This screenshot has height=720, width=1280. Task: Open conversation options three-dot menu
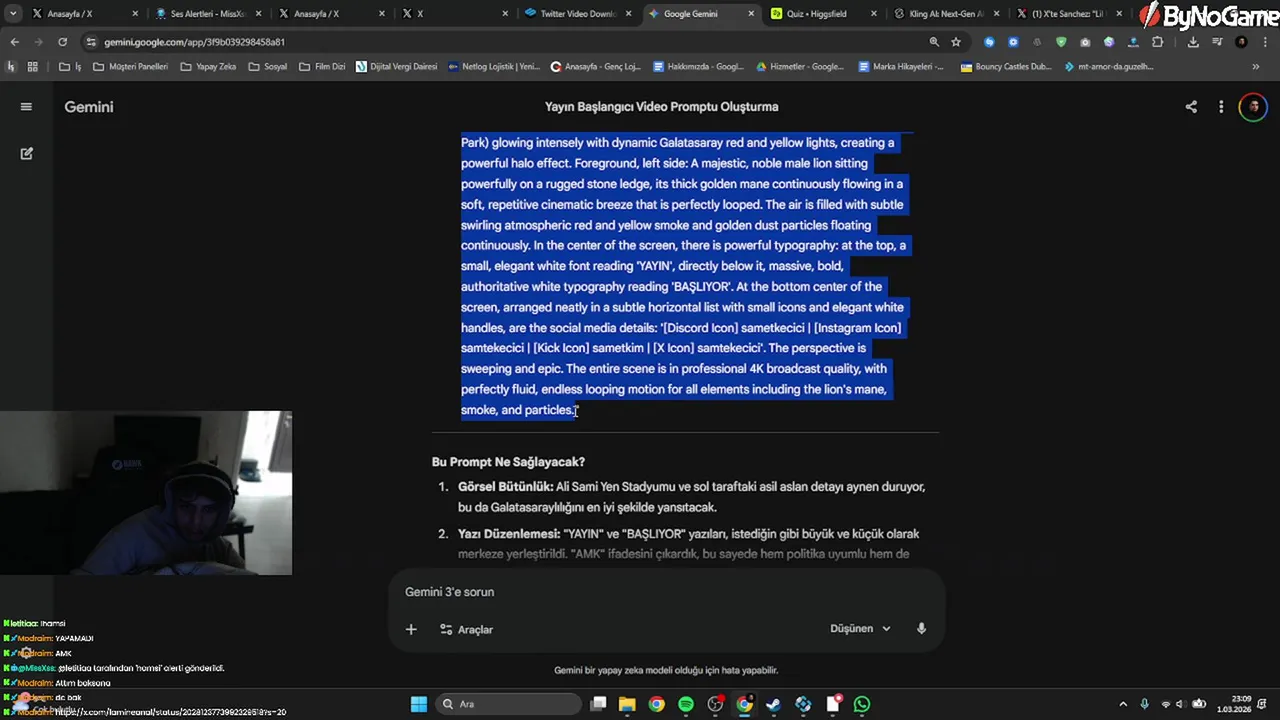(1221, 107)
